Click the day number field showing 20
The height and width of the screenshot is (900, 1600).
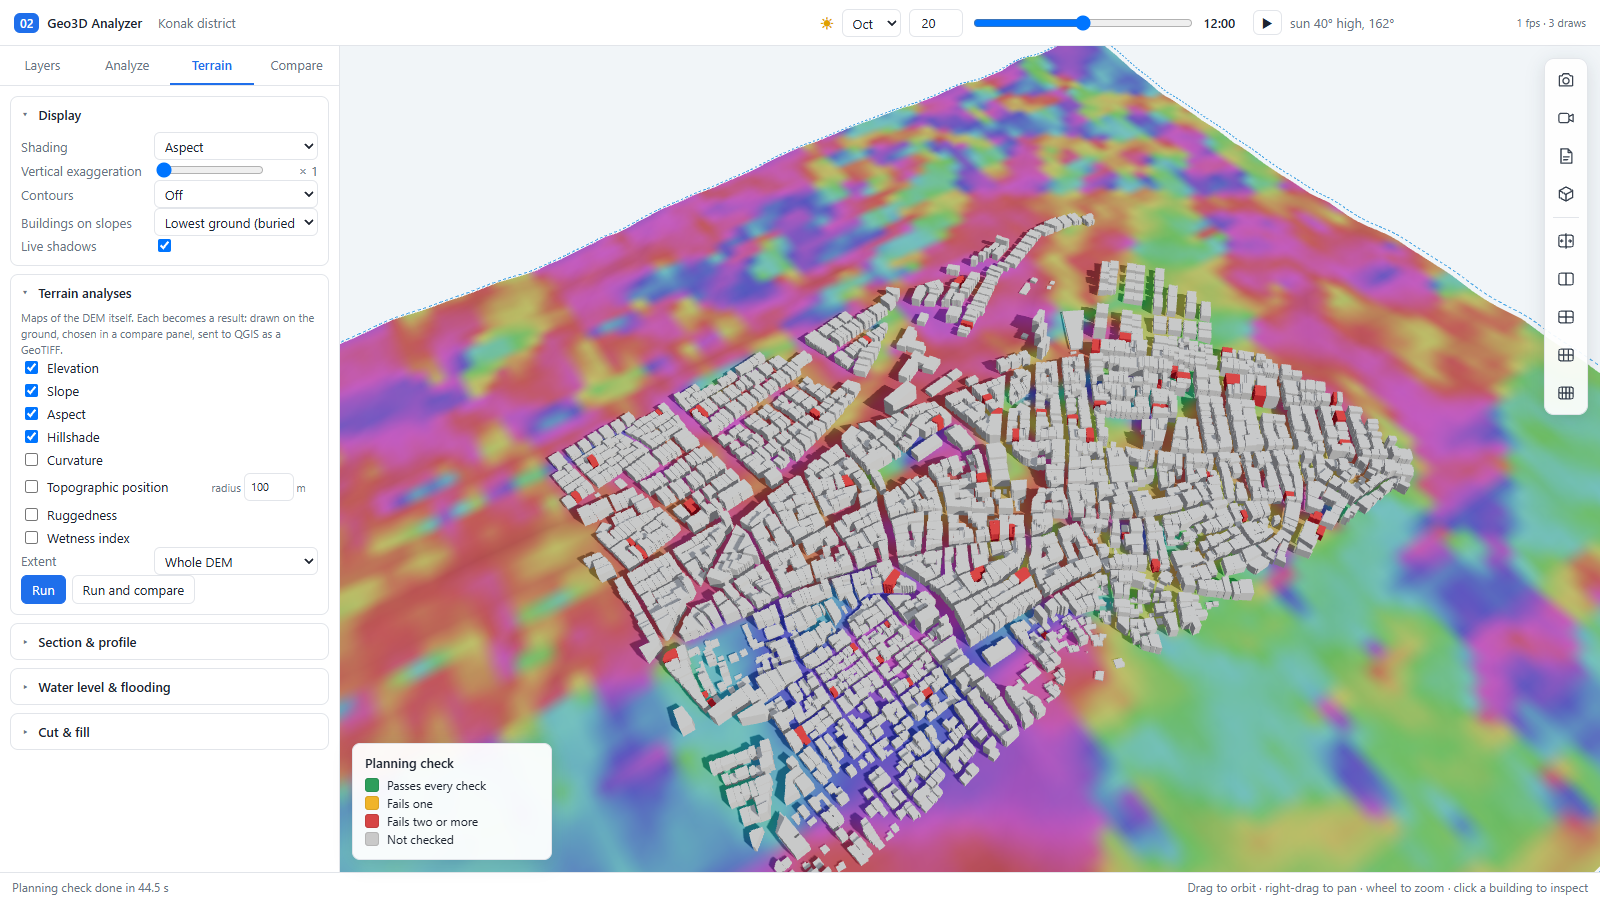[935, 23]
